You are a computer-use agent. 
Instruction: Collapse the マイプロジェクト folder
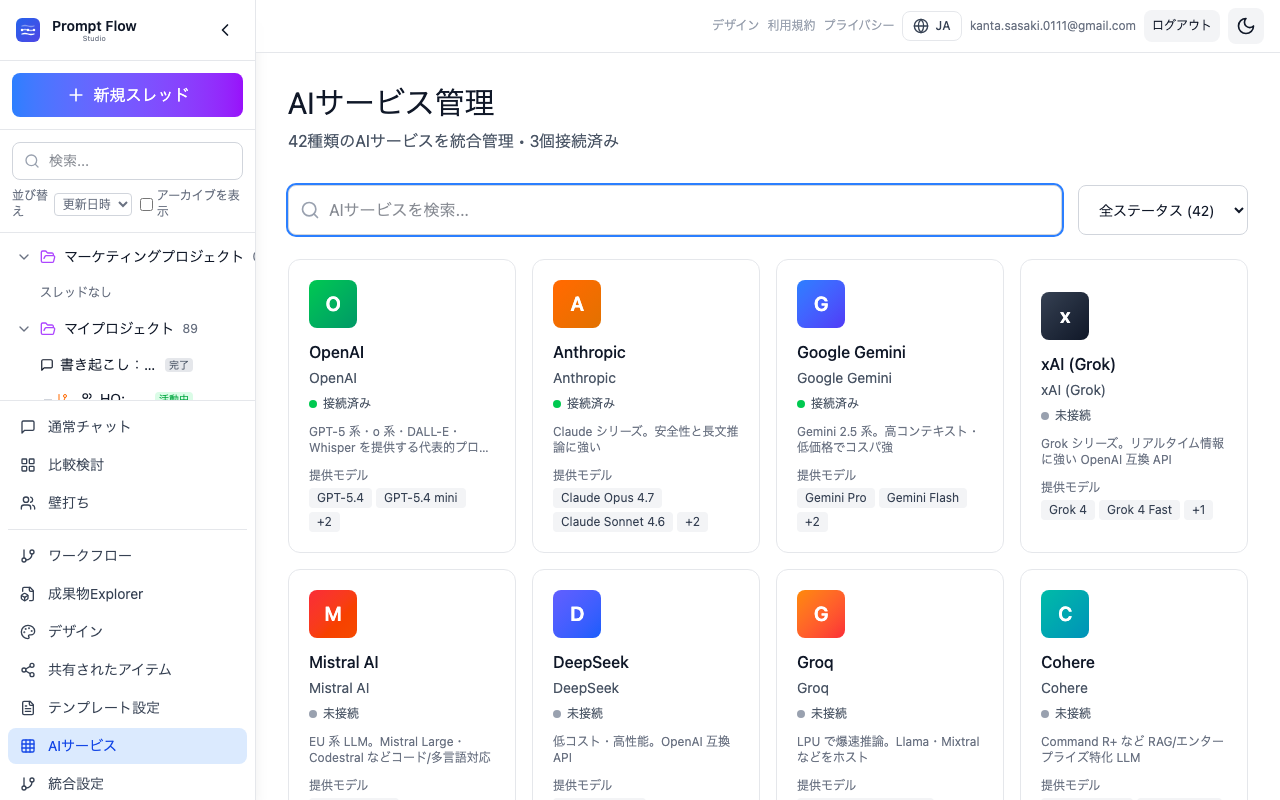point(24,329)
